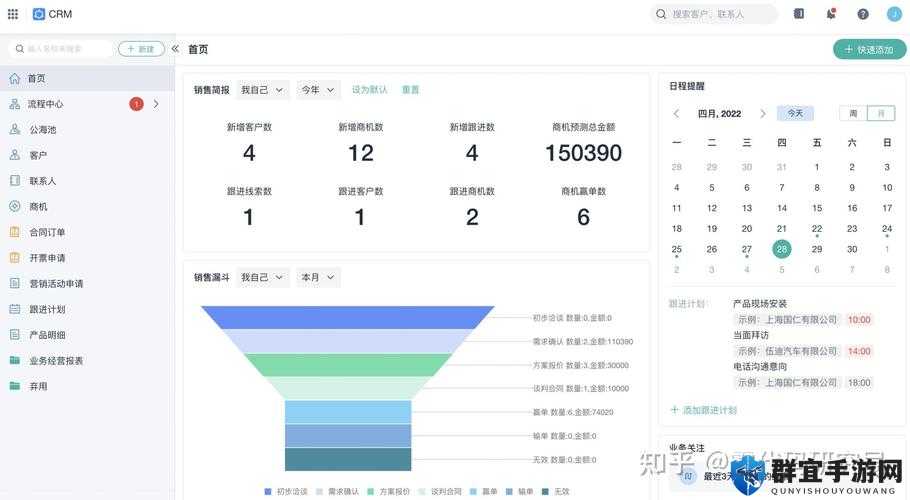Expand 流程中心 with its arrow
Screen dimensions: 910x500
[156, 104]
